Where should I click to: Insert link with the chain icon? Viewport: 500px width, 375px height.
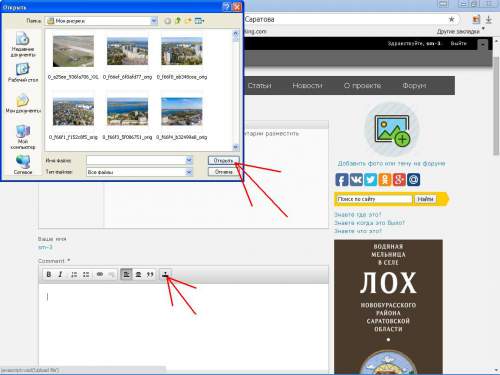(x=100, y=274)
